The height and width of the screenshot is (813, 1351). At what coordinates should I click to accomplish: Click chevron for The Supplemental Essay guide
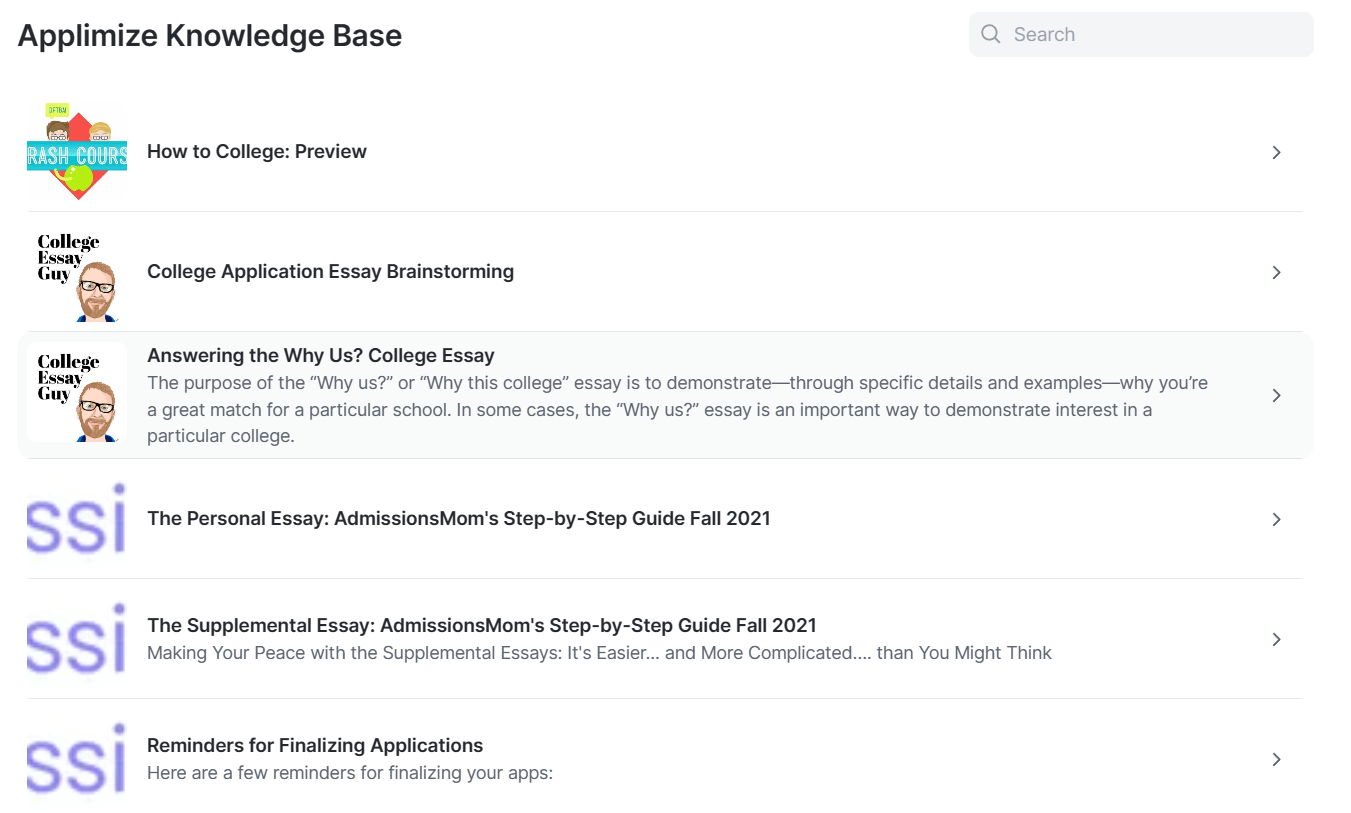point(1276,639)
